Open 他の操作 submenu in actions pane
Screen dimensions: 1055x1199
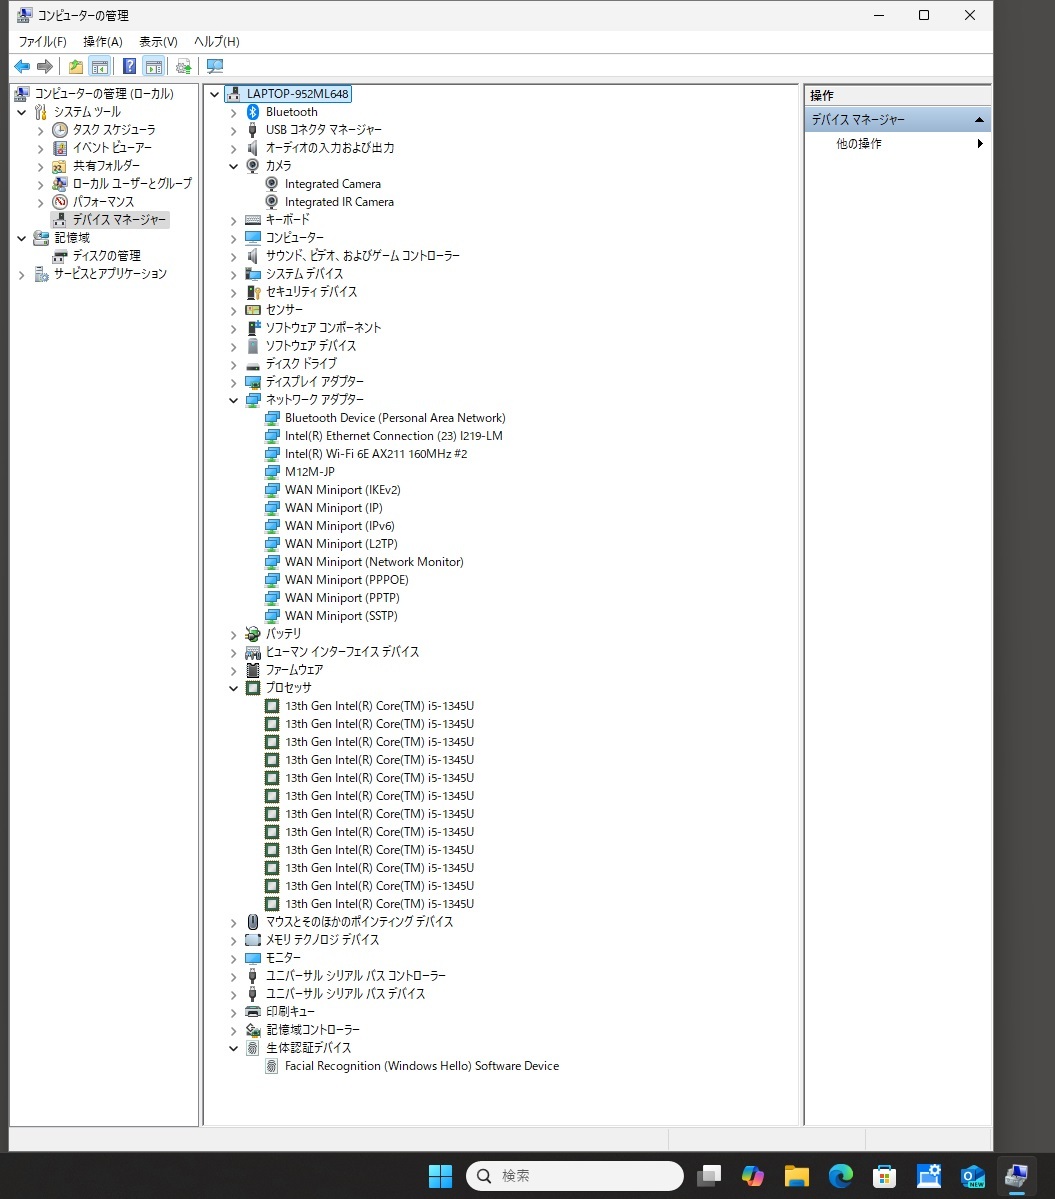(898, 144)
